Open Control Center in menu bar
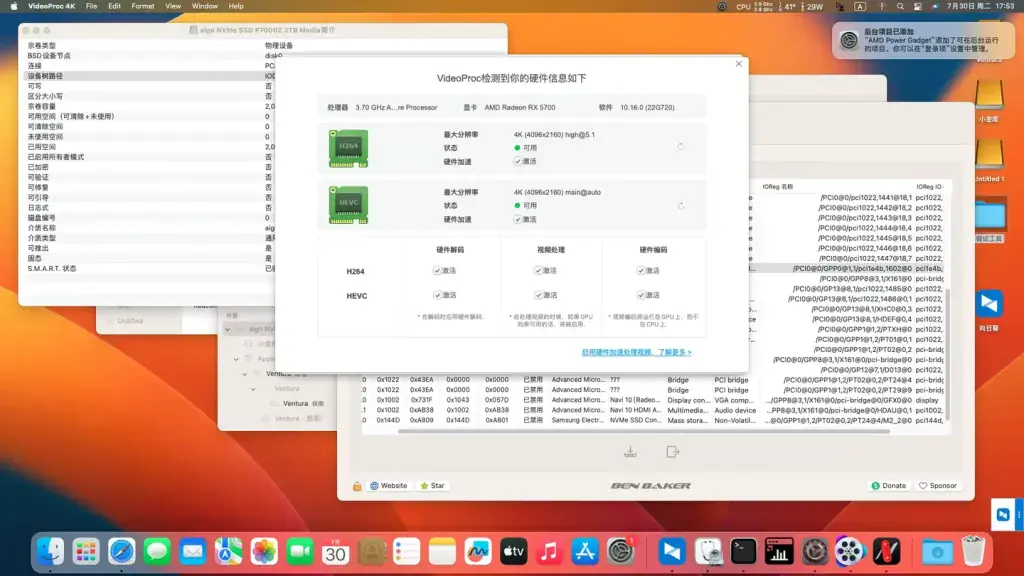The width and height of the screenshot is (1024, 576). (x=918, y=7)
